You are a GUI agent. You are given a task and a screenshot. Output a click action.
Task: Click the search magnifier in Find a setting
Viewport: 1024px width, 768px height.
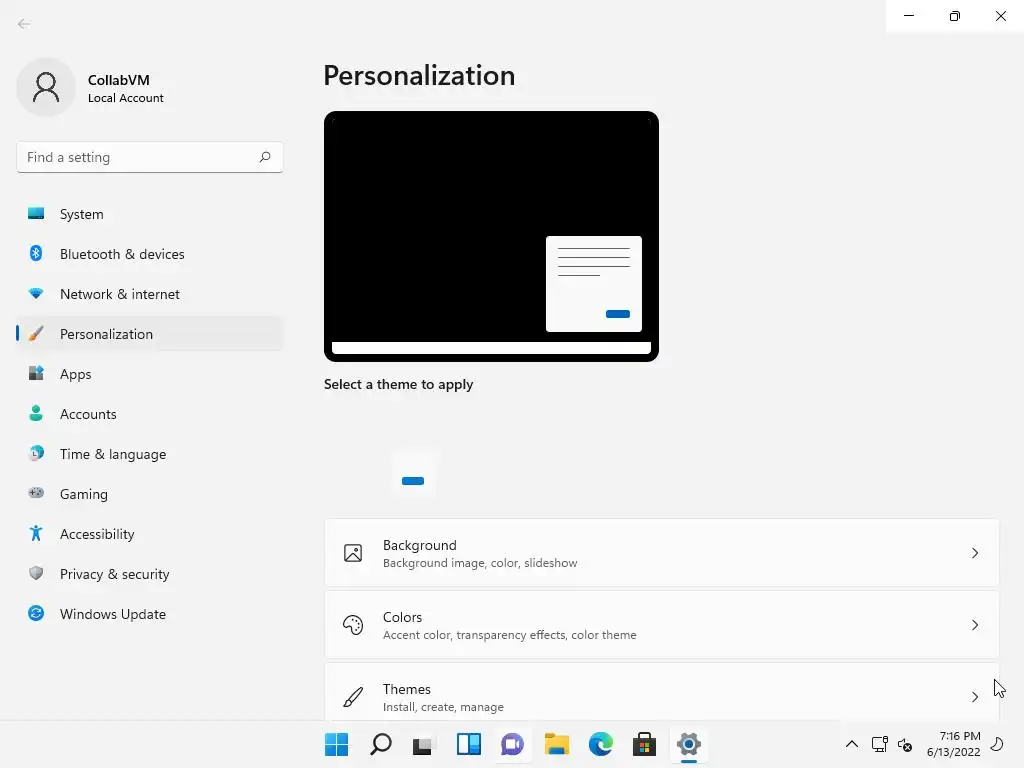264,157
